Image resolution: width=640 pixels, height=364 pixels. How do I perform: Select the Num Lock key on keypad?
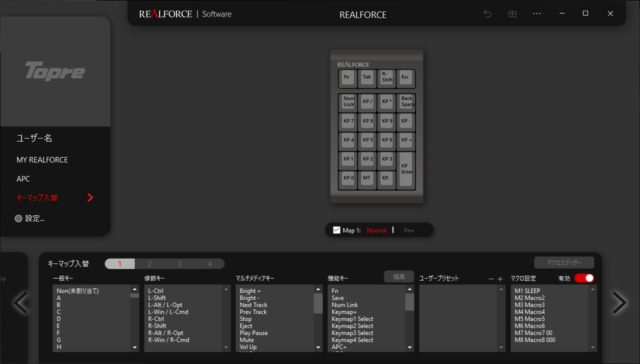click(x=348, y=102)
